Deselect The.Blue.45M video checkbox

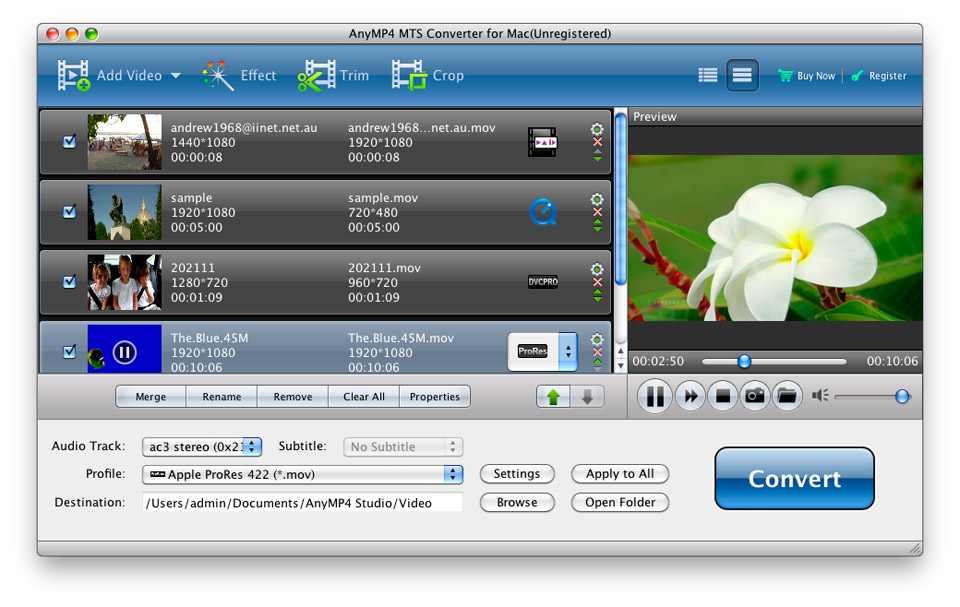[x=69, y=352]
